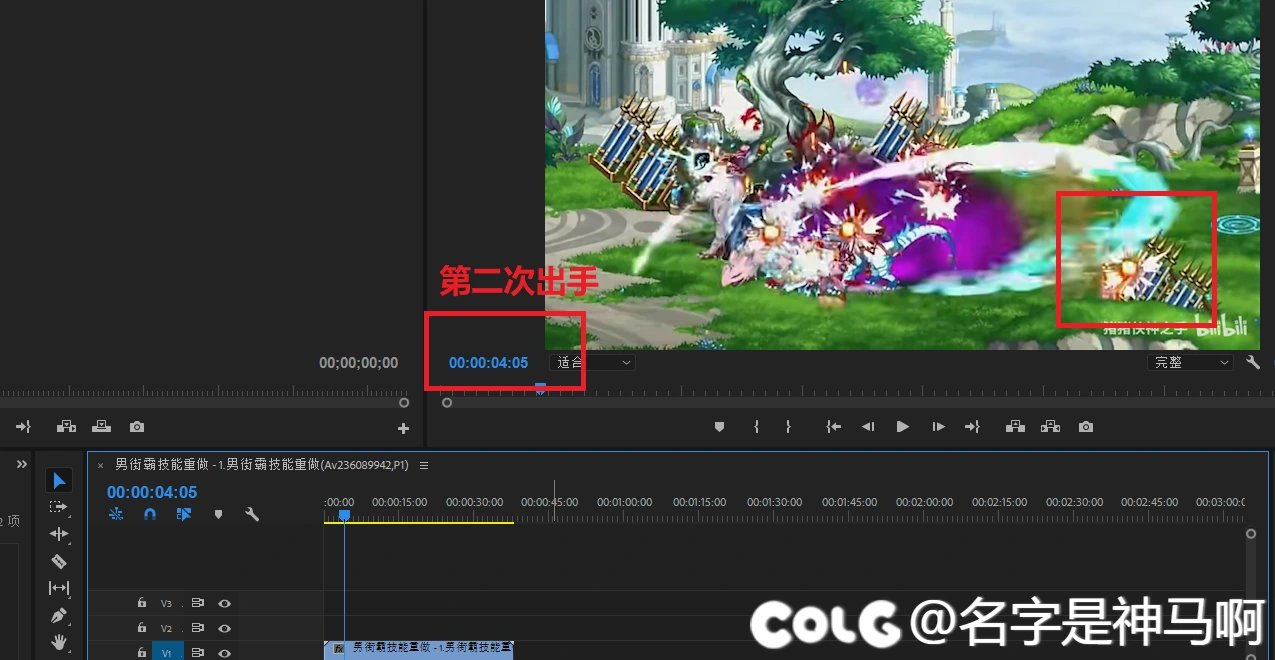
Task: Click 00:00:15:00 on the timeline ruler
Action: point(399,502)
